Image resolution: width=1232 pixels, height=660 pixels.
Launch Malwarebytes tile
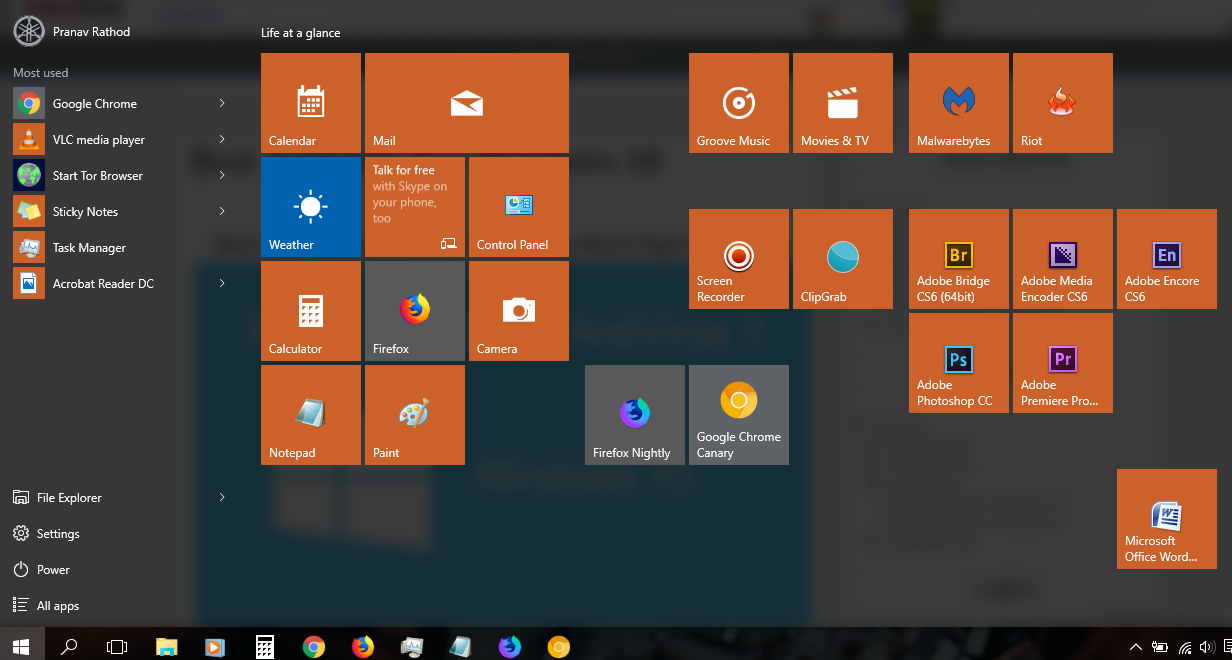959,103
